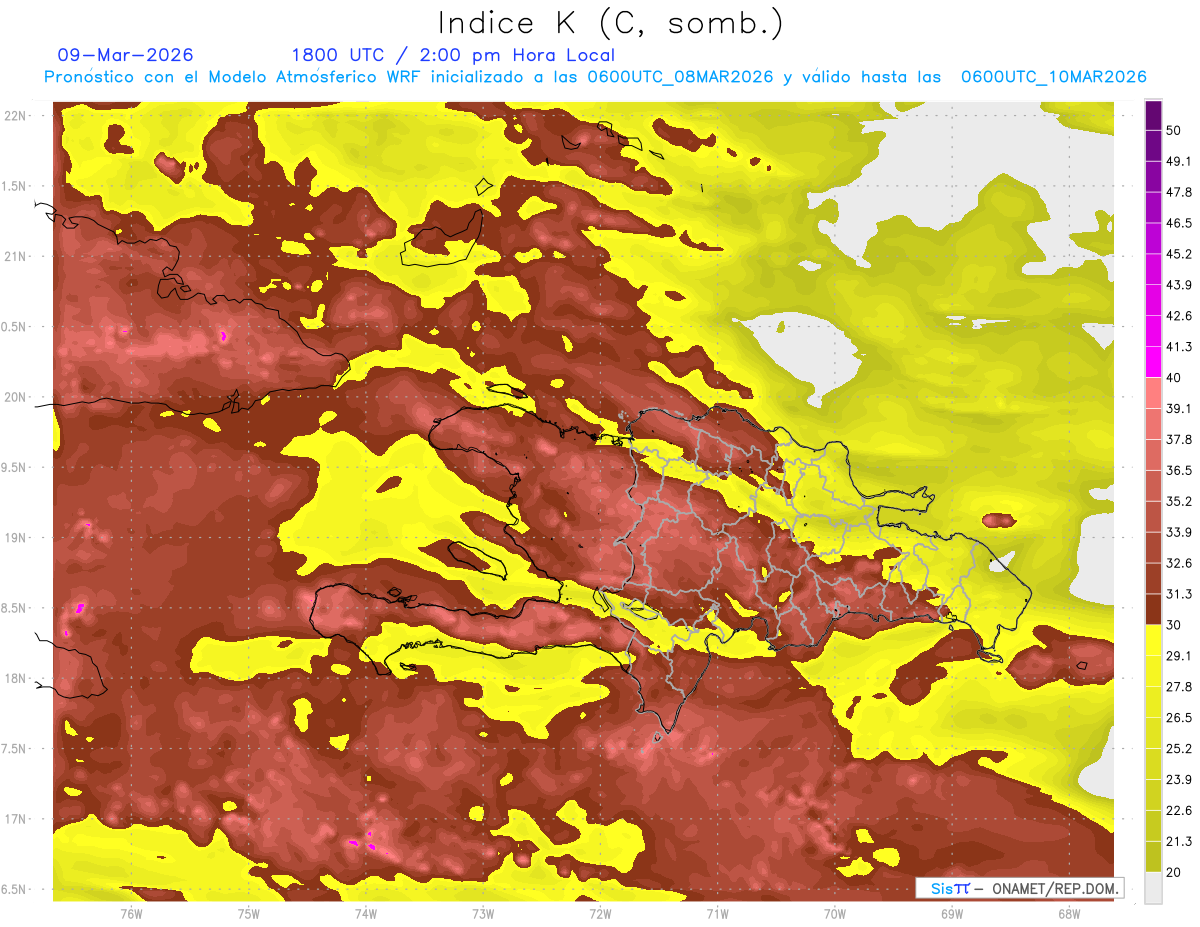1200x927 pixels.
Task: Select the date label "09-Mar-2026"
Action: (x=126, y=55)
